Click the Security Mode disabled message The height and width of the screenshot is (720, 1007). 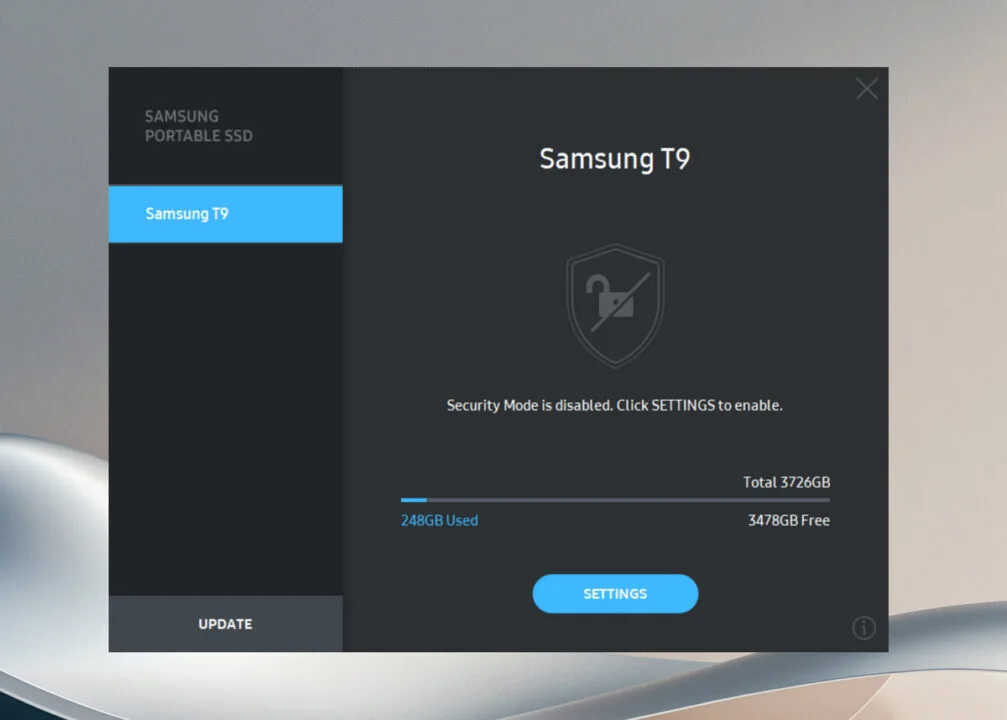tap(615, 405)
